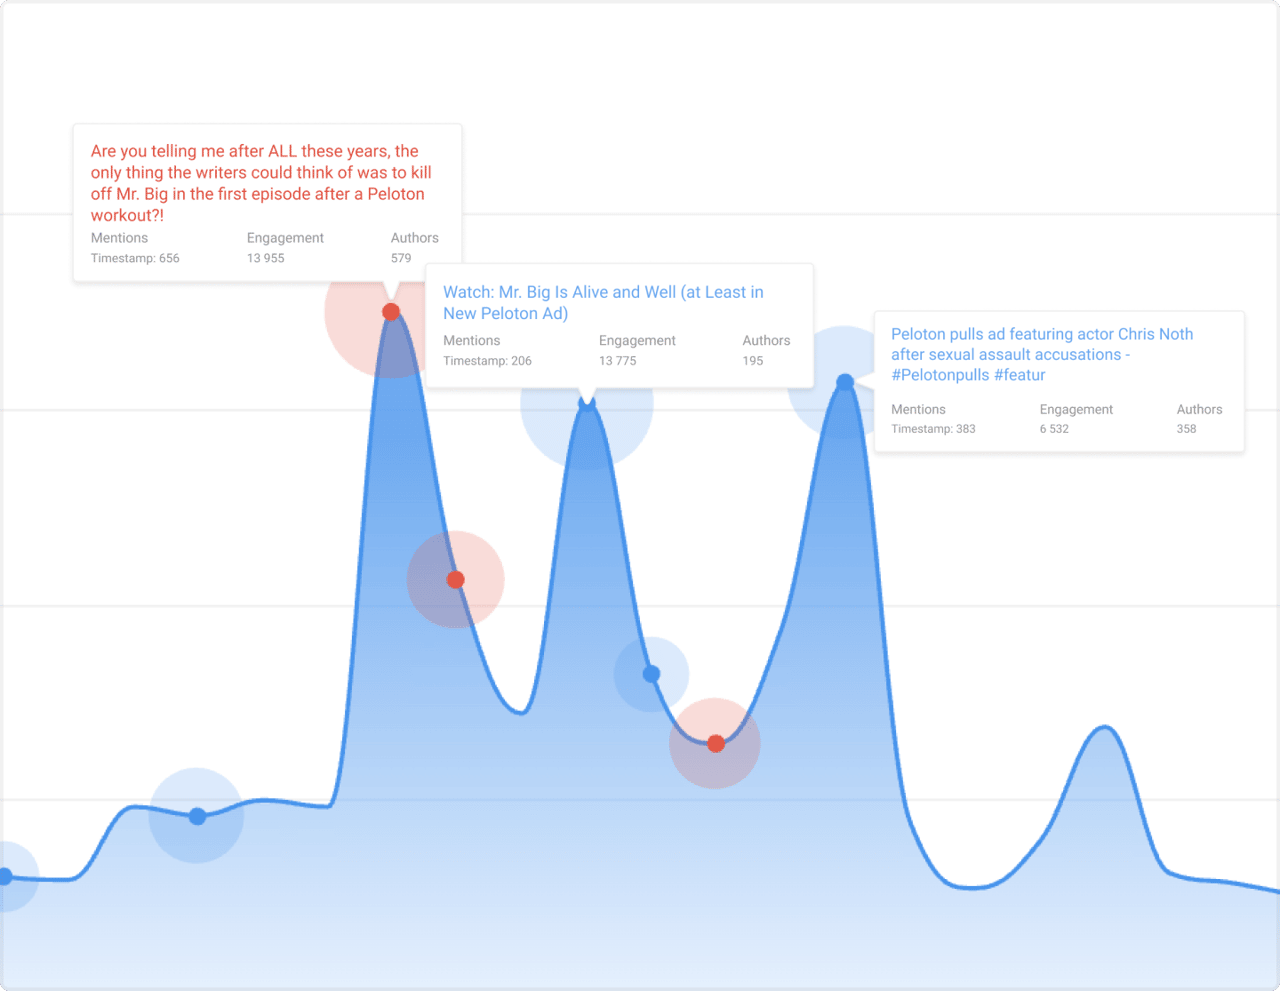Select the red marker in the valley before the third peak
Viewport: 1280px width, 991px height.
[715, 743]
